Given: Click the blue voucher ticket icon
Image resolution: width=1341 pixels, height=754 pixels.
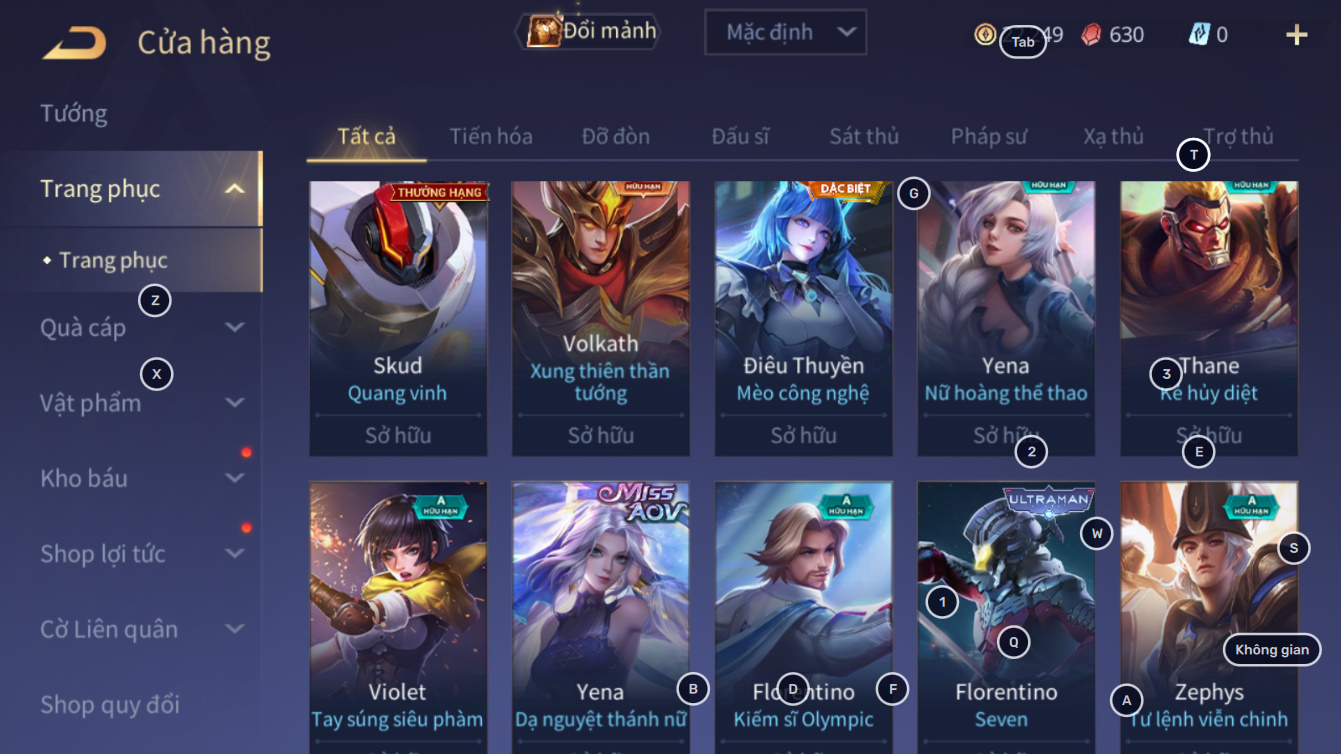Looking at the screenshot, I should pos(1199,34).
